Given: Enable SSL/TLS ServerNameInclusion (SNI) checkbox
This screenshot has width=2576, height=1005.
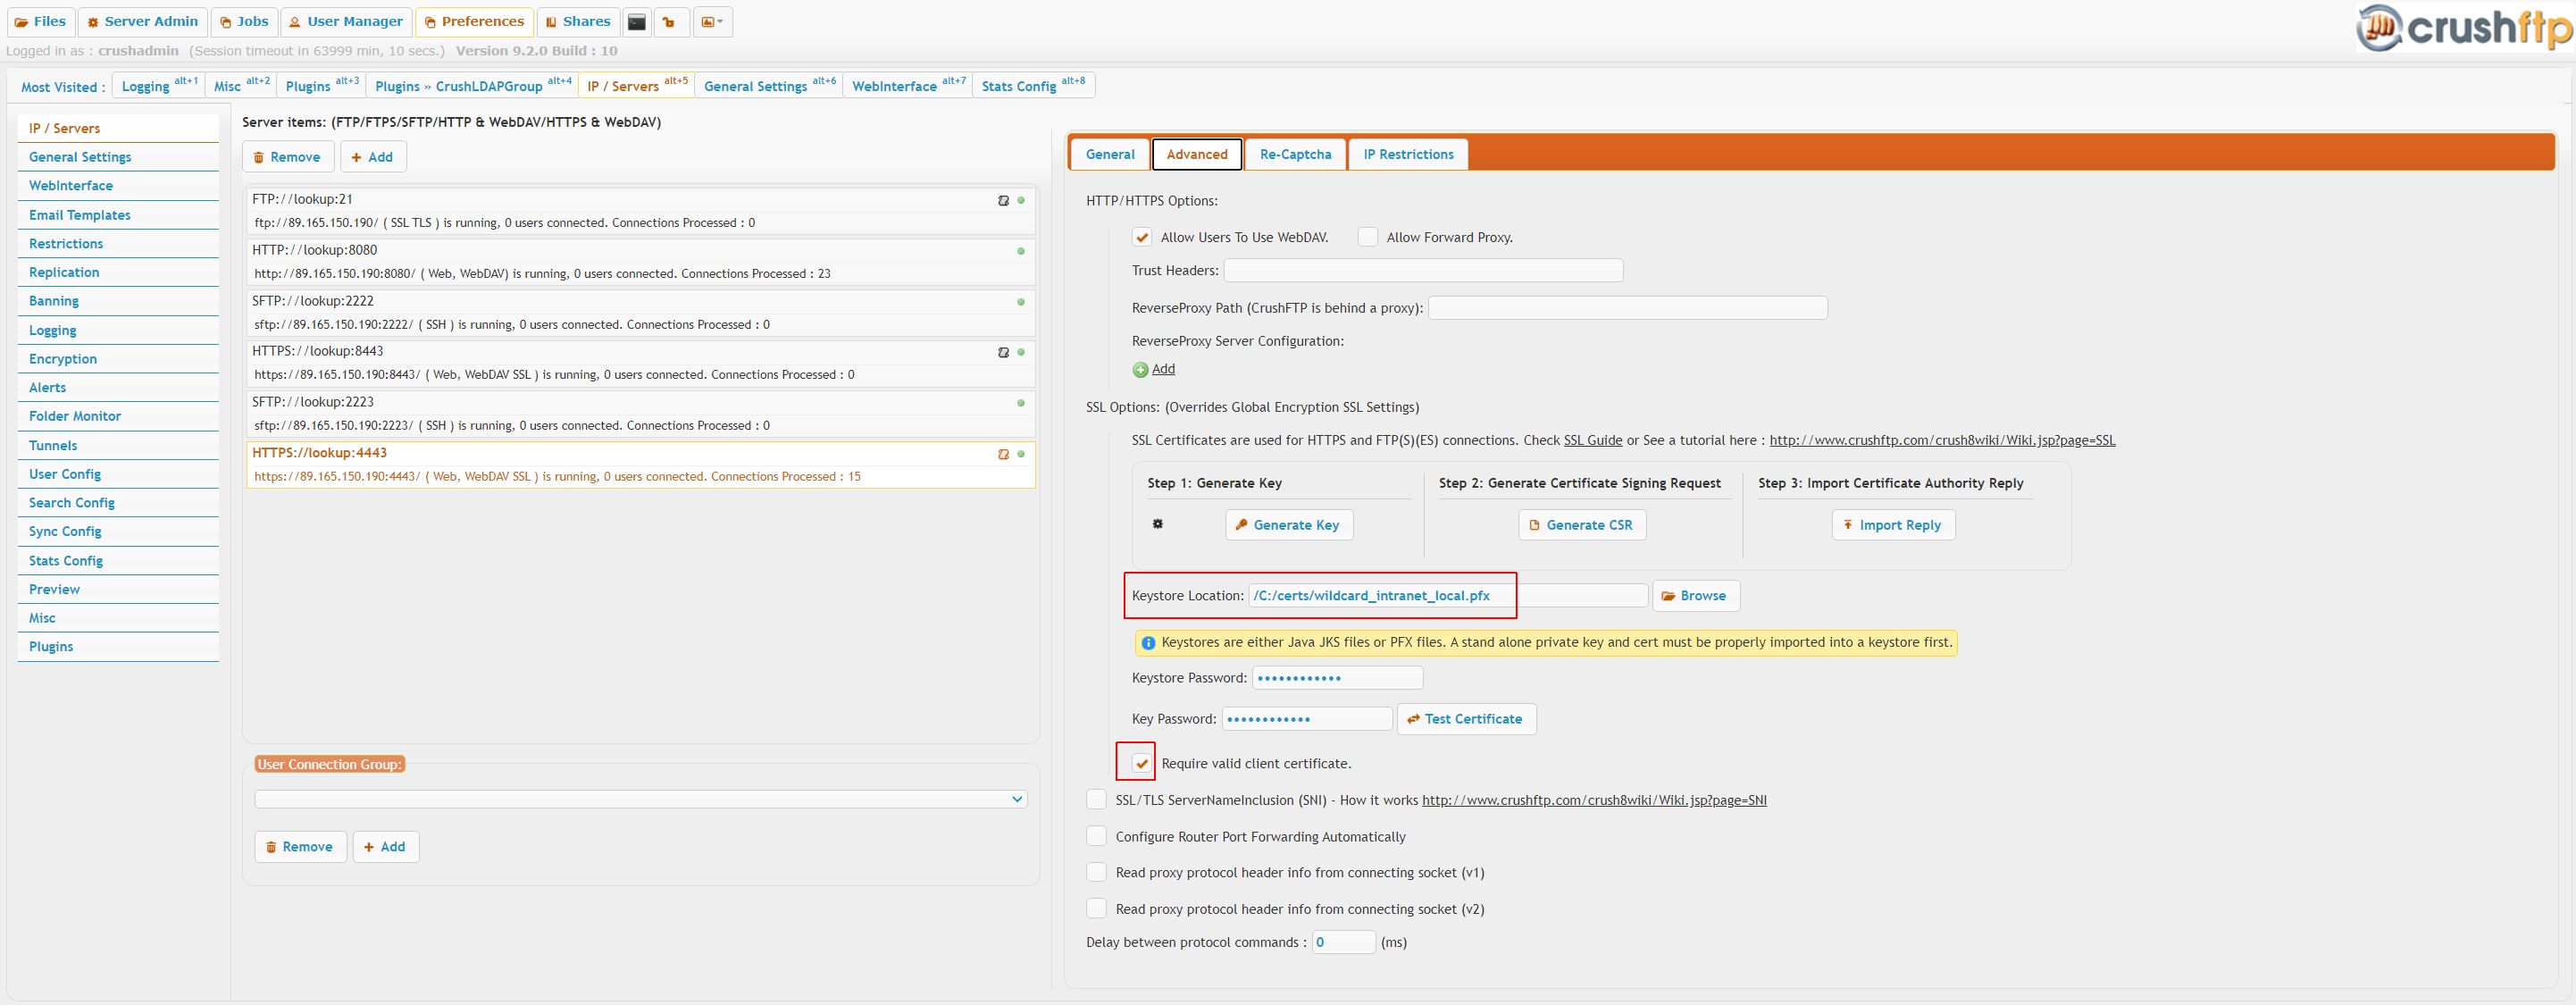Looking at the screenshot, I should coord(1097,799).
